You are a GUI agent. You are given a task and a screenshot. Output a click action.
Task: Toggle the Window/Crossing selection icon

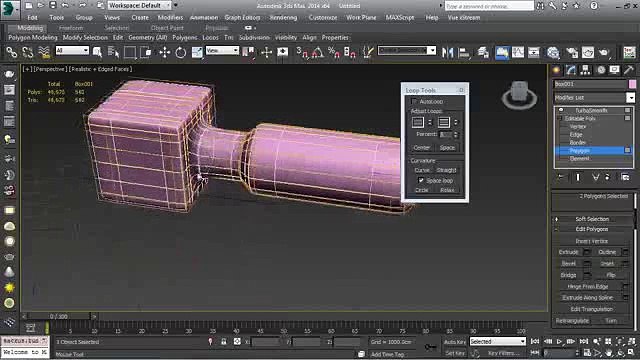click(x=147, y=52)
